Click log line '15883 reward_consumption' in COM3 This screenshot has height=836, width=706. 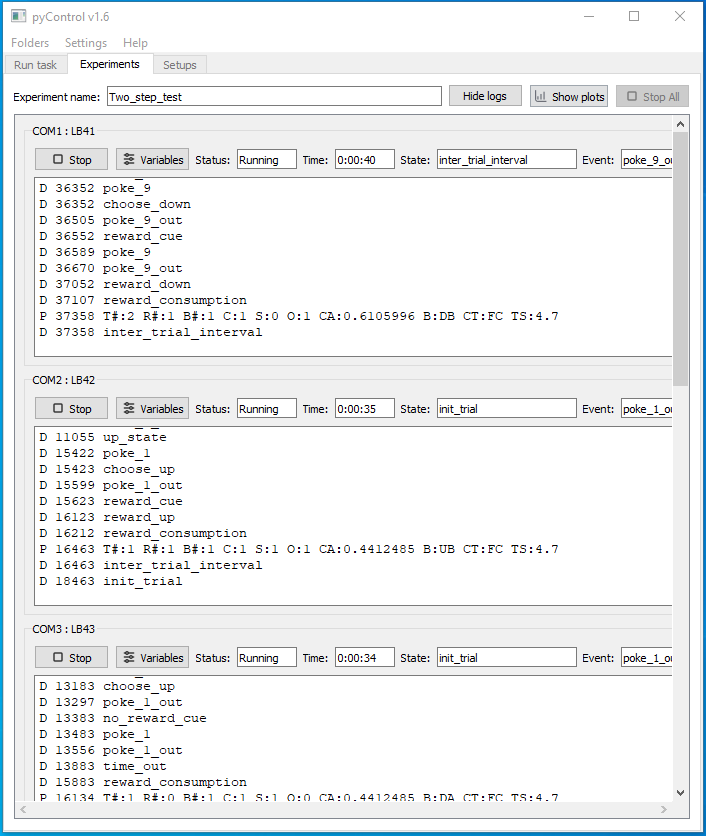tap(142, 782)
